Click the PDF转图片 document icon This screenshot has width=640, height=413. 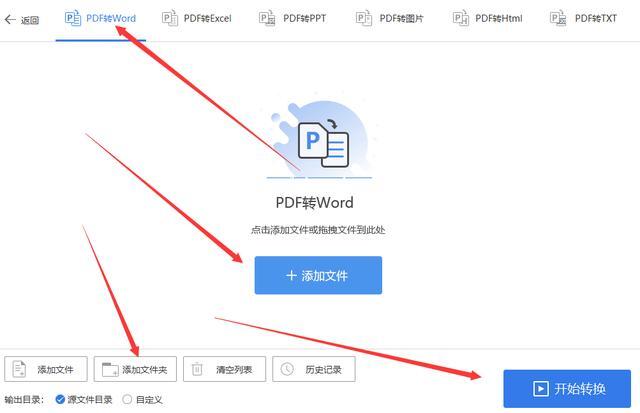(364, 18)
